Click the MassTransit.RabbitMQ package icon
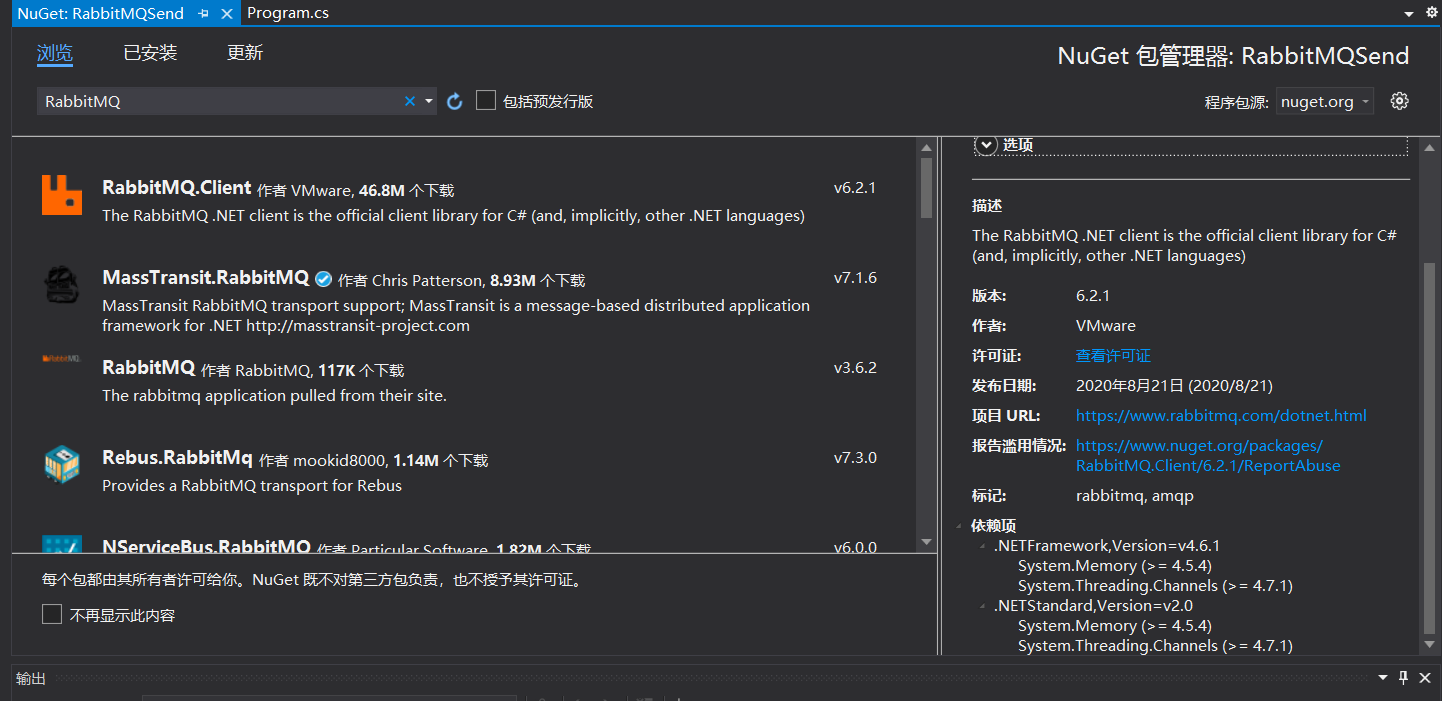This screenshot has width=1442, height=701. coord(62,285)
